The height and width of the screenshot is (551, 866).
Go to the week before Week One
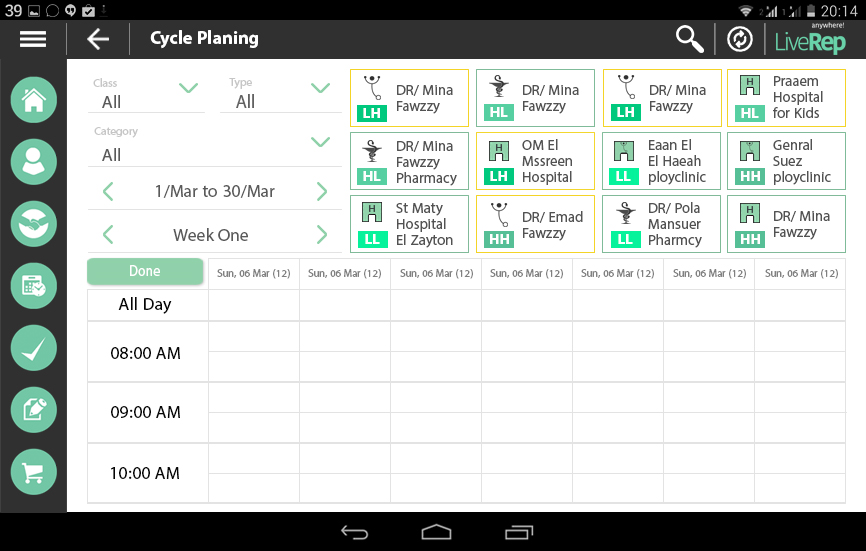click(x=108, y=235)
